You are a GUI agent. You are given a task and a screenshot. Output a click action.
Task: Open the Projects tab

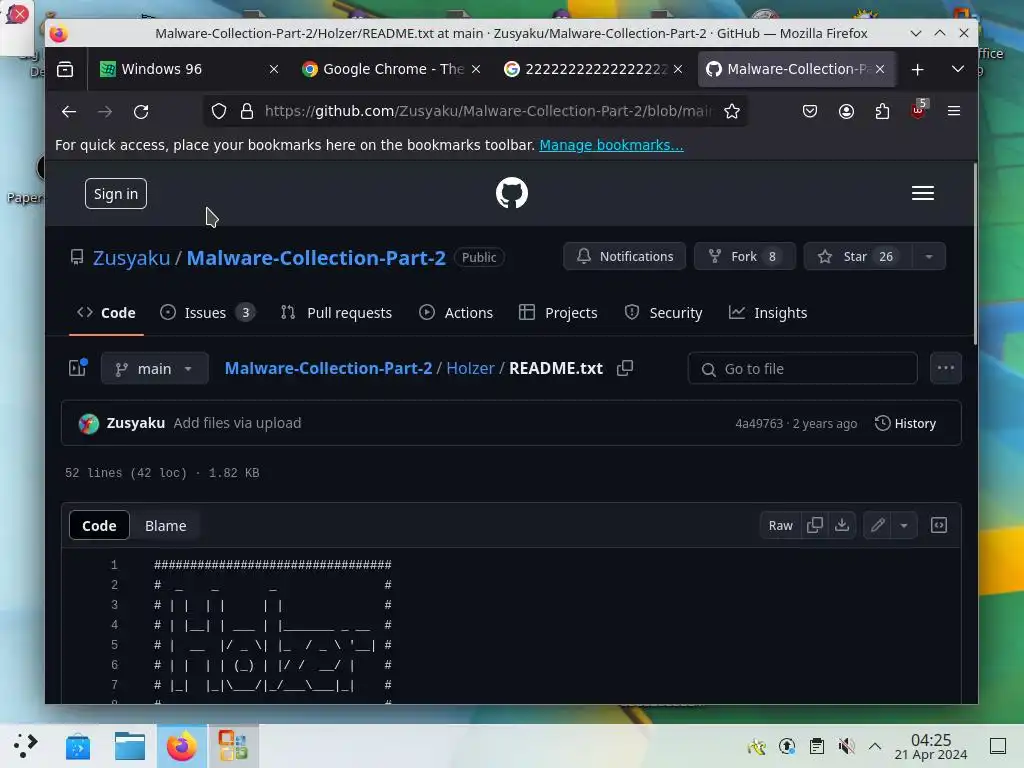558,313
